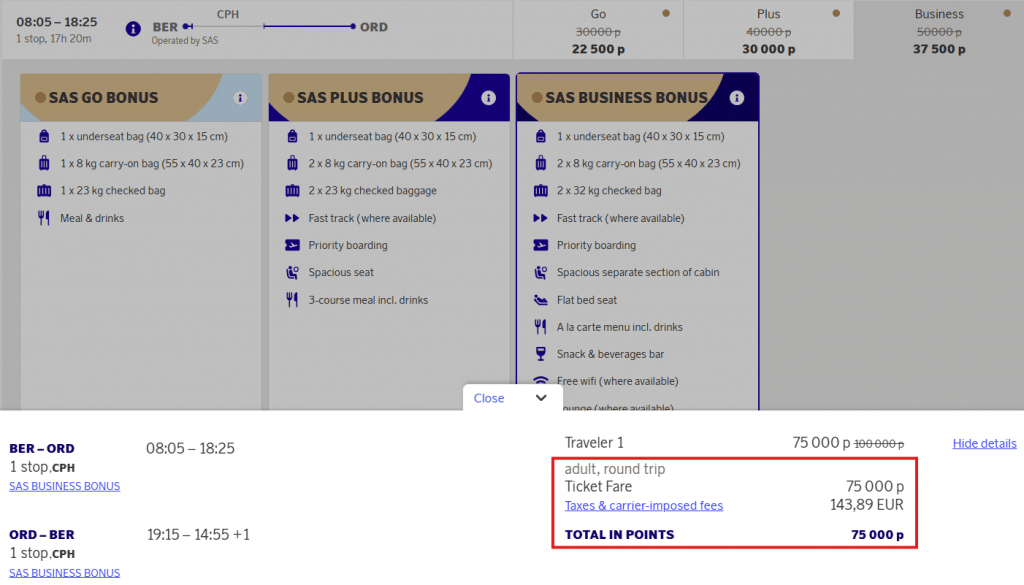Open info icon on SAS Go Bonus card
This screenshot has width=1024, height=585.
(240, 98)
